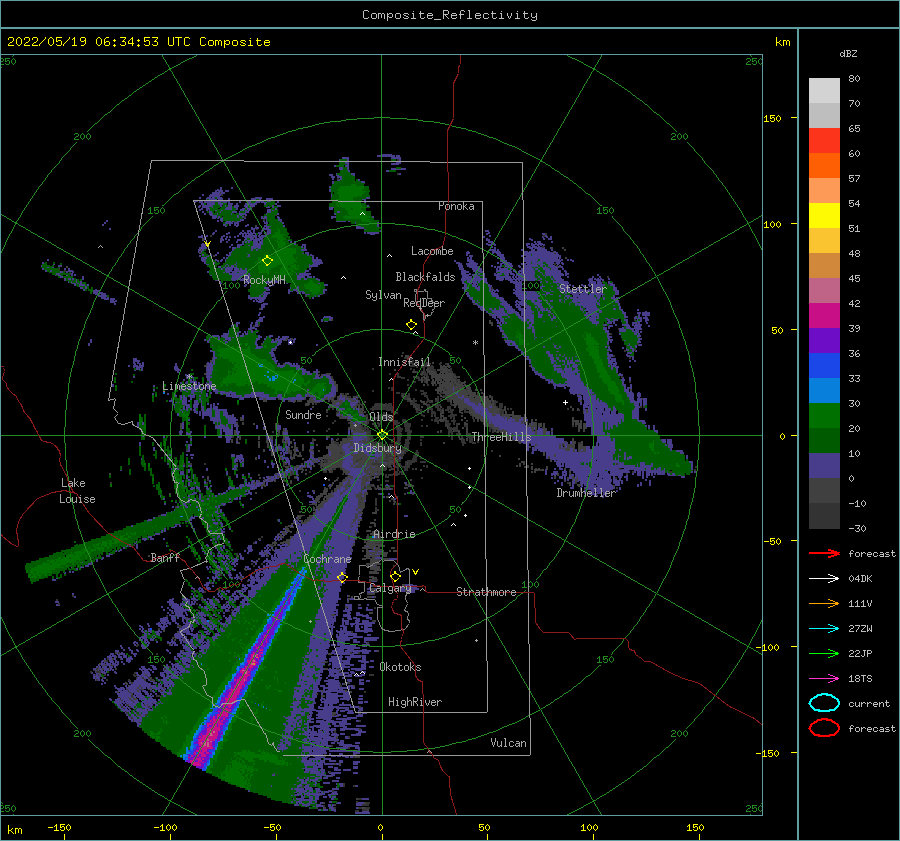The width and height of the screenshot is (900, 841).
Task: Pick the lightest gray swatch under 80
Action: [824, 90]
